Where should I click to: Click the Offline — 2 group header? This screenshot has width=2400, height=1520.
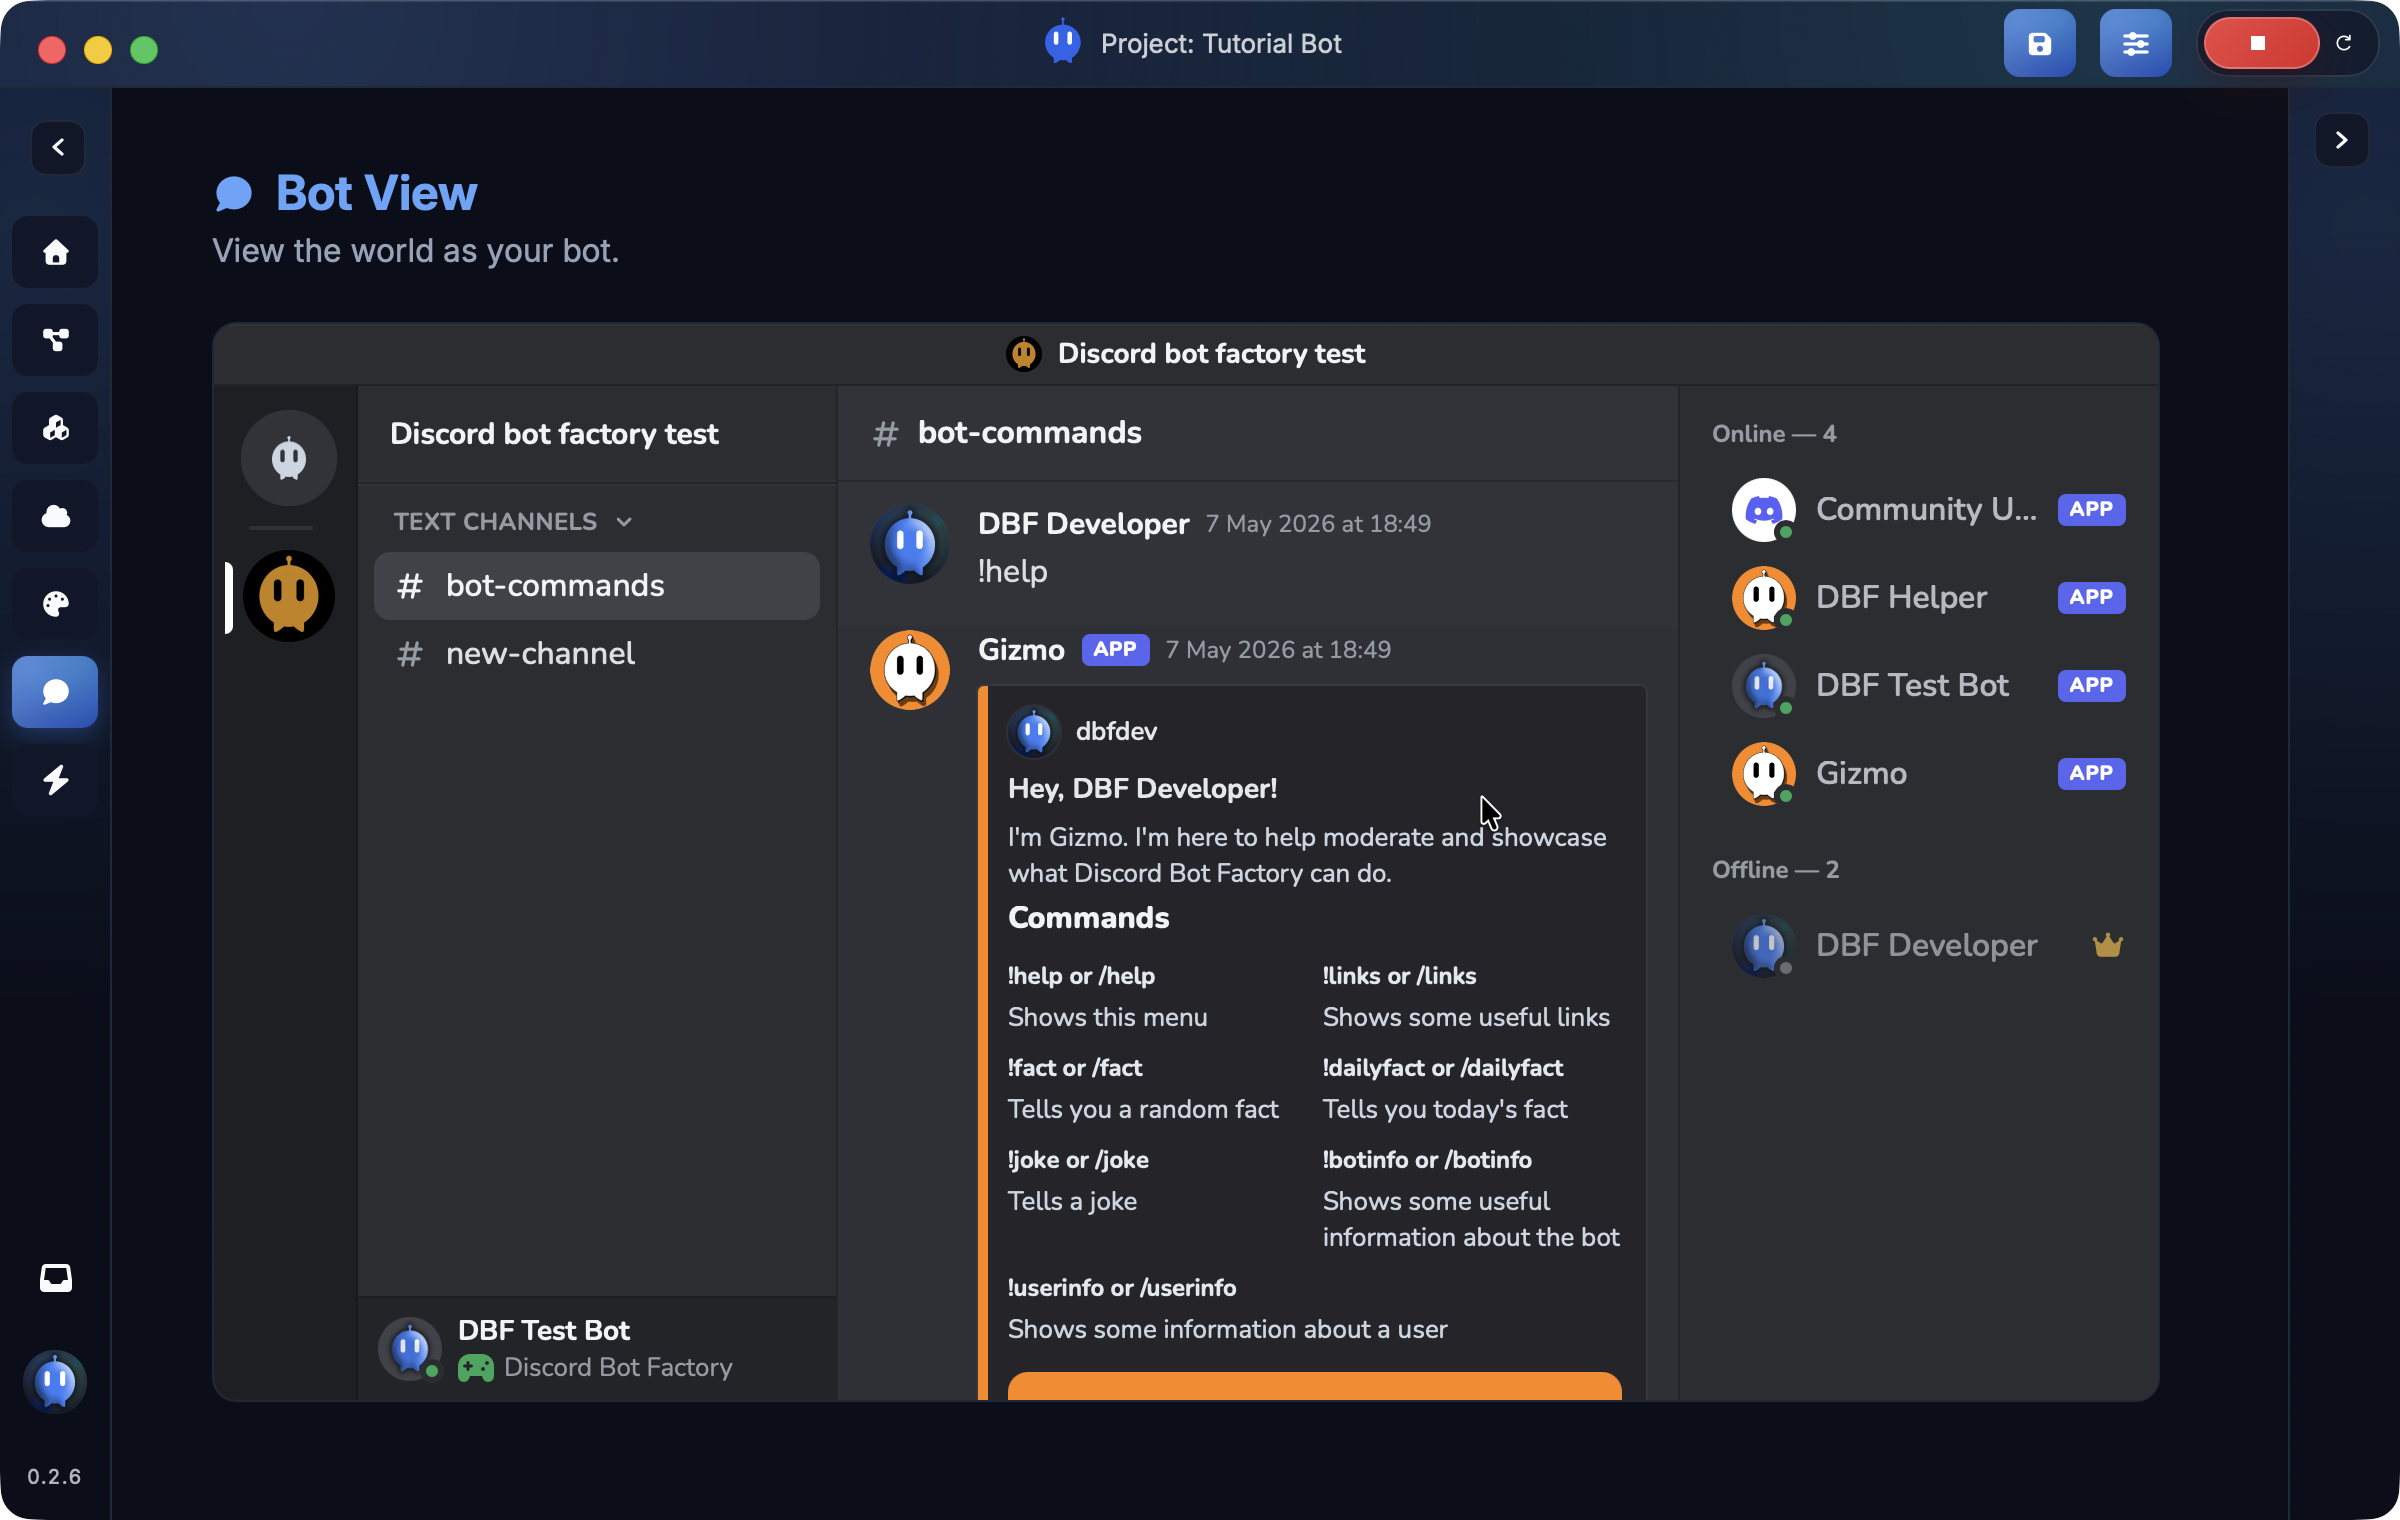click(1775, 870)
